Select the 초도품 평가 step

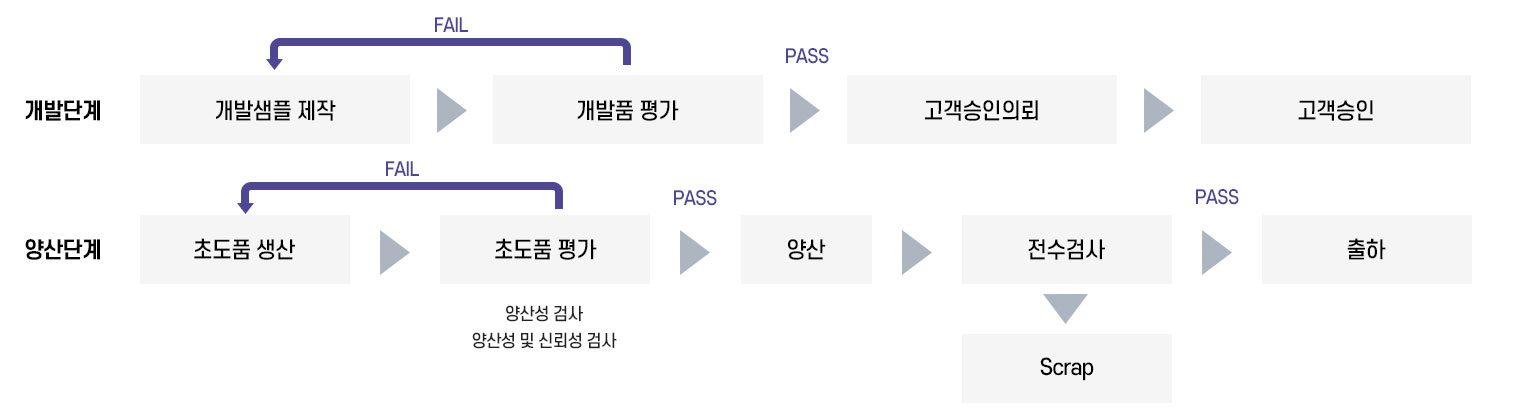[x=545, y=250]
